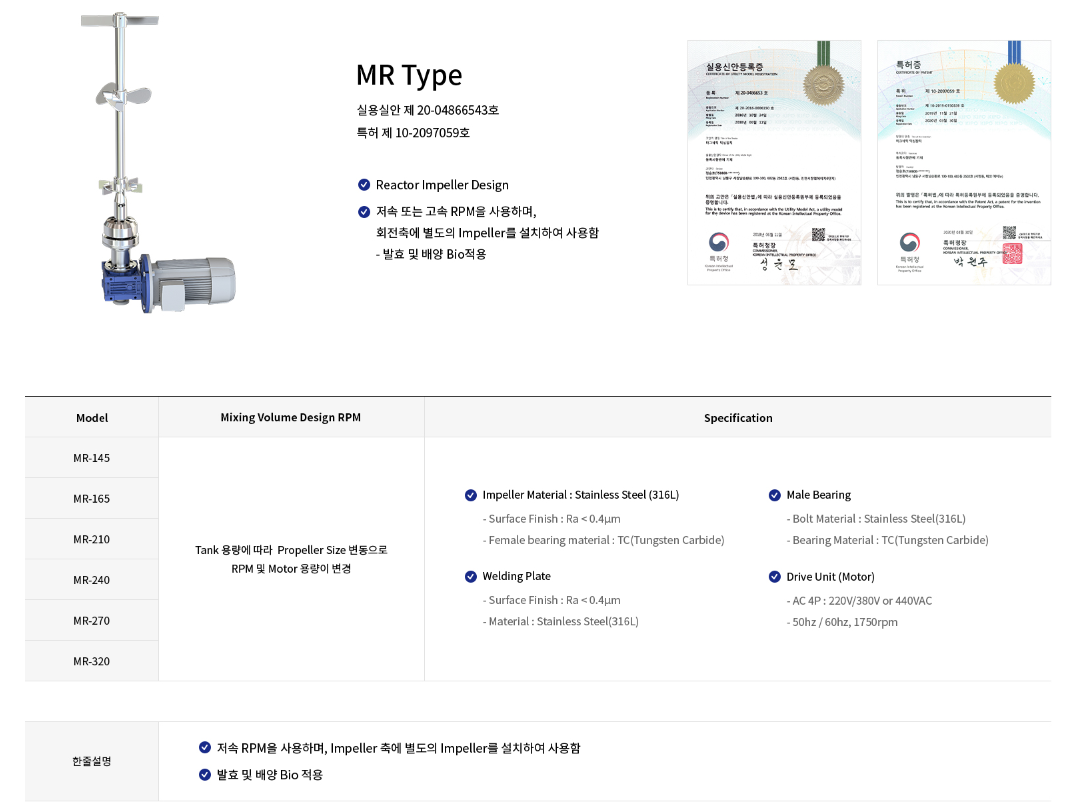
Task: Select the MR-210 model row
Action: pos(92,539)
